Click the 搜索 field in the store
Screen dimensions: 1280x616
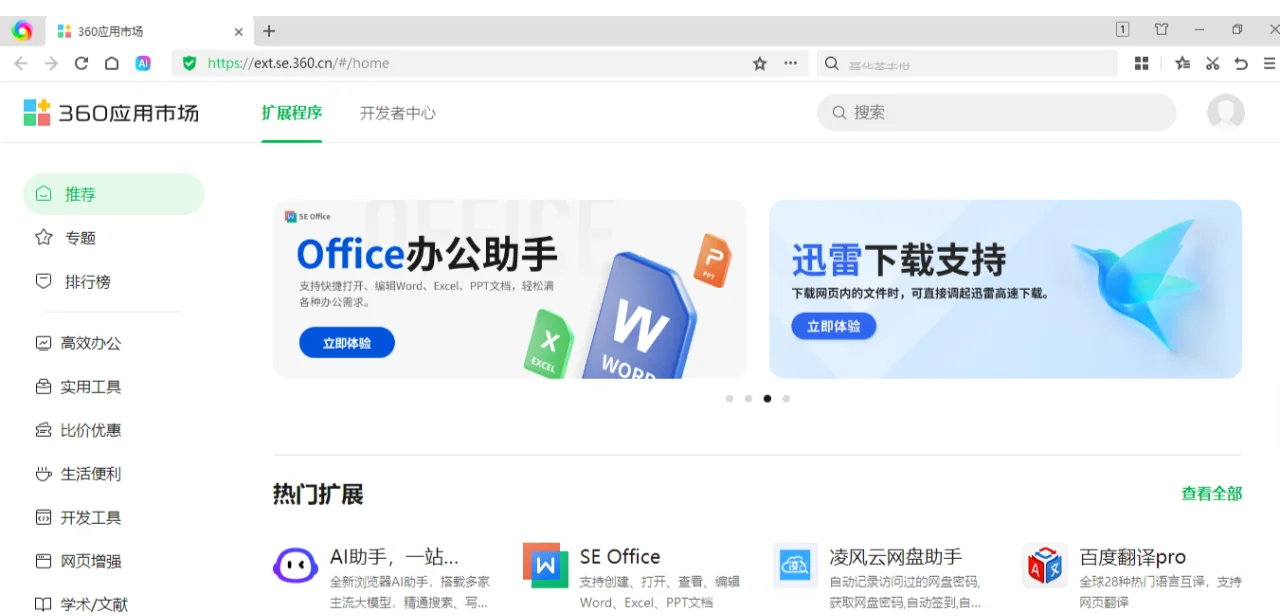click(997, 112)
